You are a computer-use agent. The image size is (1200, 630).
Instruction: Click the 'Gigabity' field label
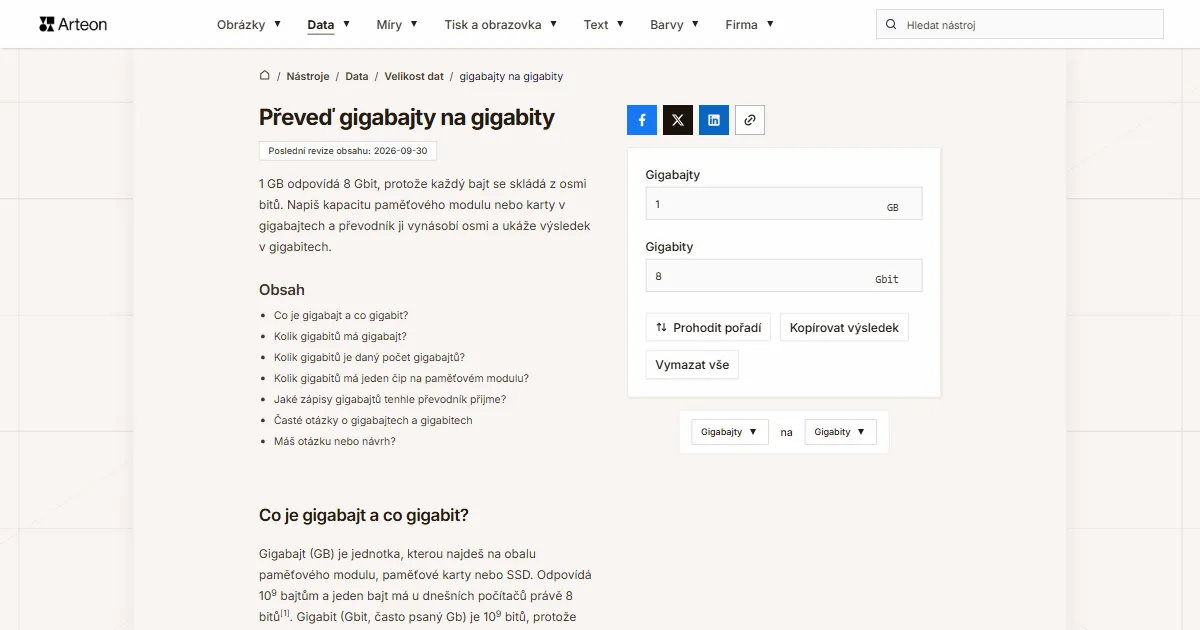670,247
